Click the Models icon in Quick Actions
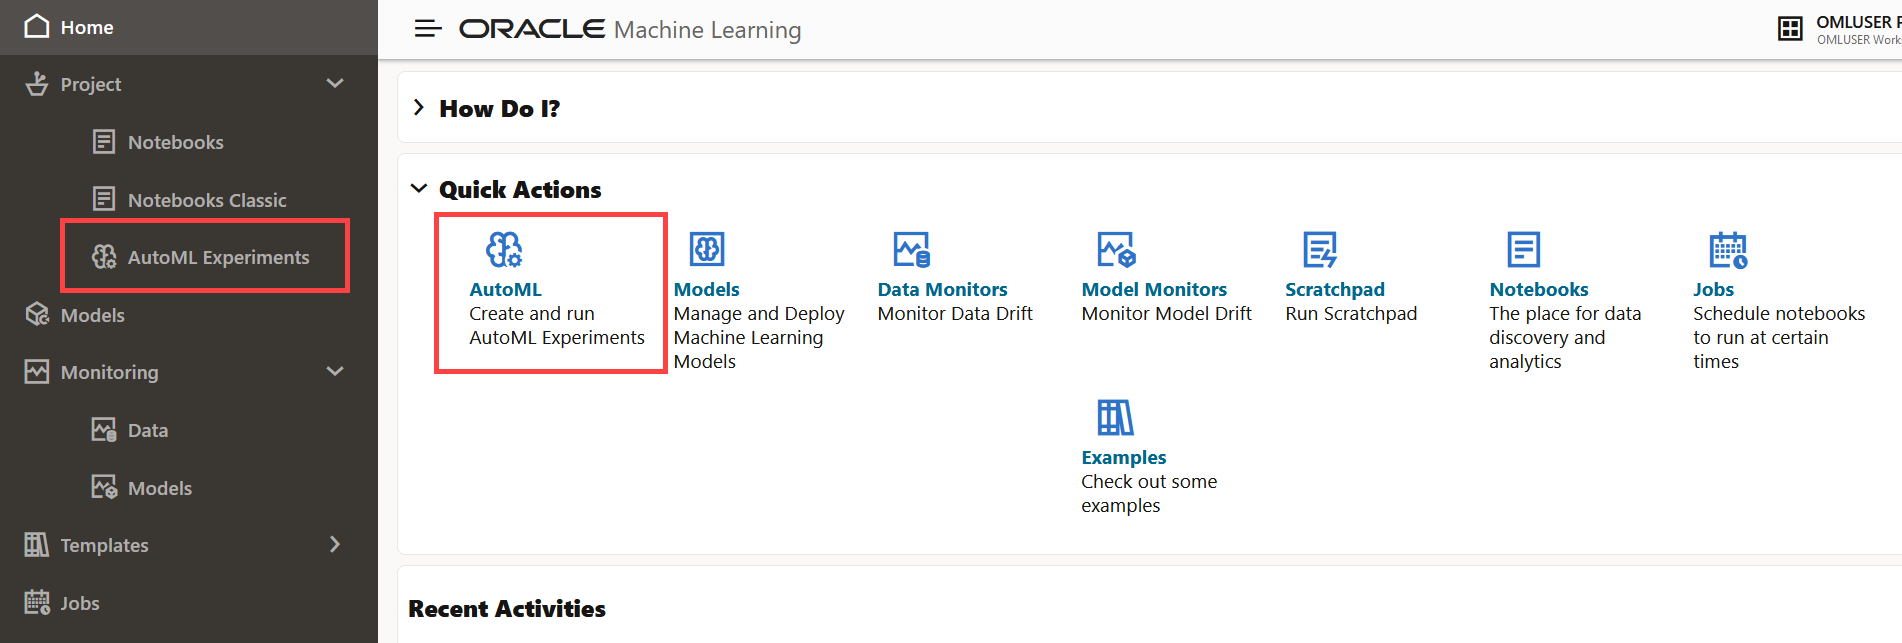Screen dimensions: 1902x643 click(x=707, y=249)
